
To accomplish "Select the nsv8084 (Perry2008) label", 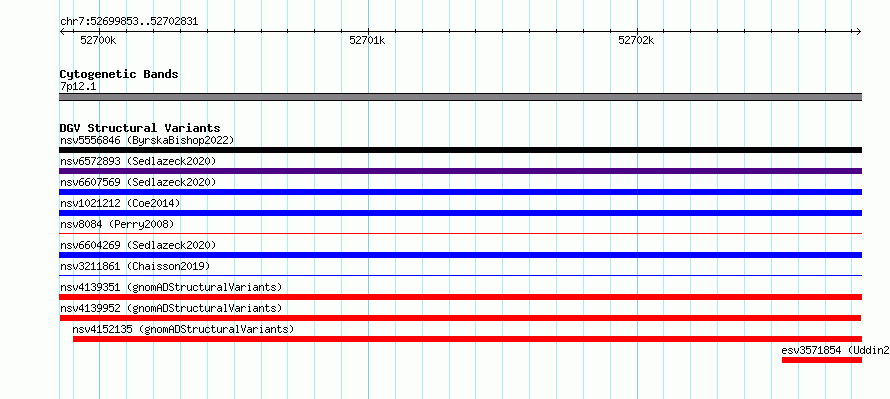I will pos(116,224).
